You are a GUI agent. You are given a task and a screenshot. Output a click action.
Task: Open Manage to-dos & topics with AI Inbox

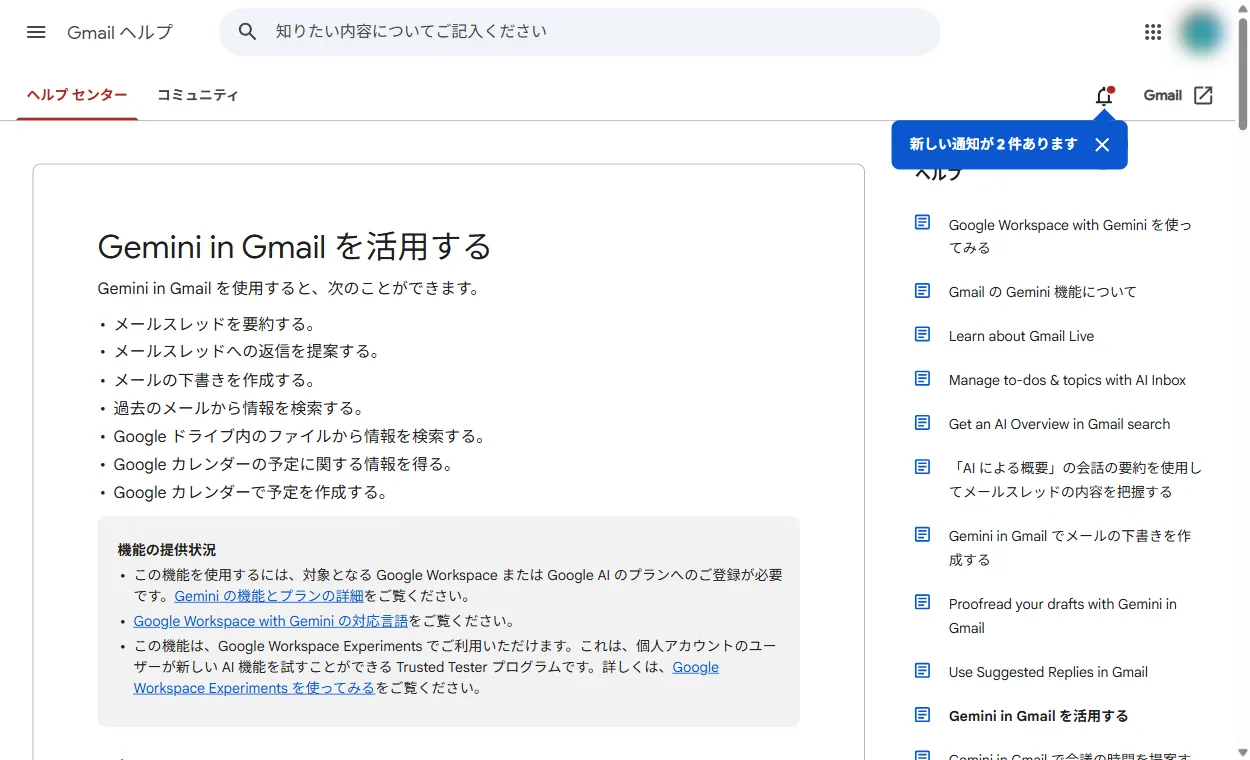point(1067,380)
